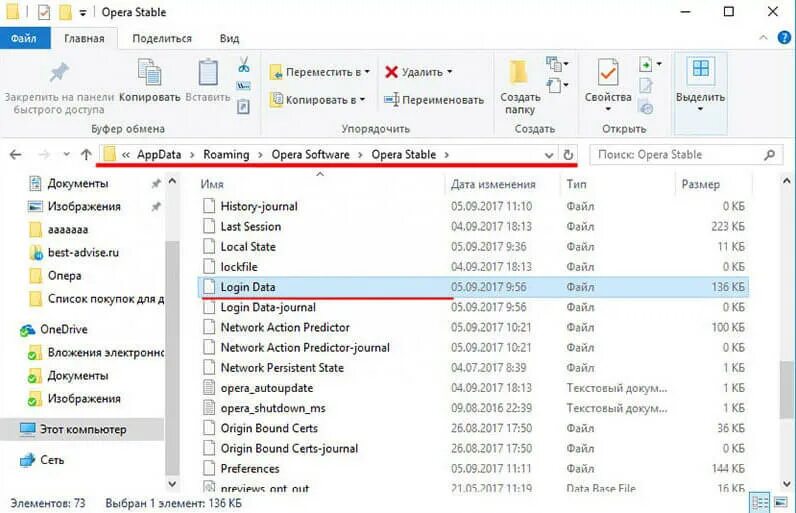Sort by the Размер column header

click(x=701, y=184)
